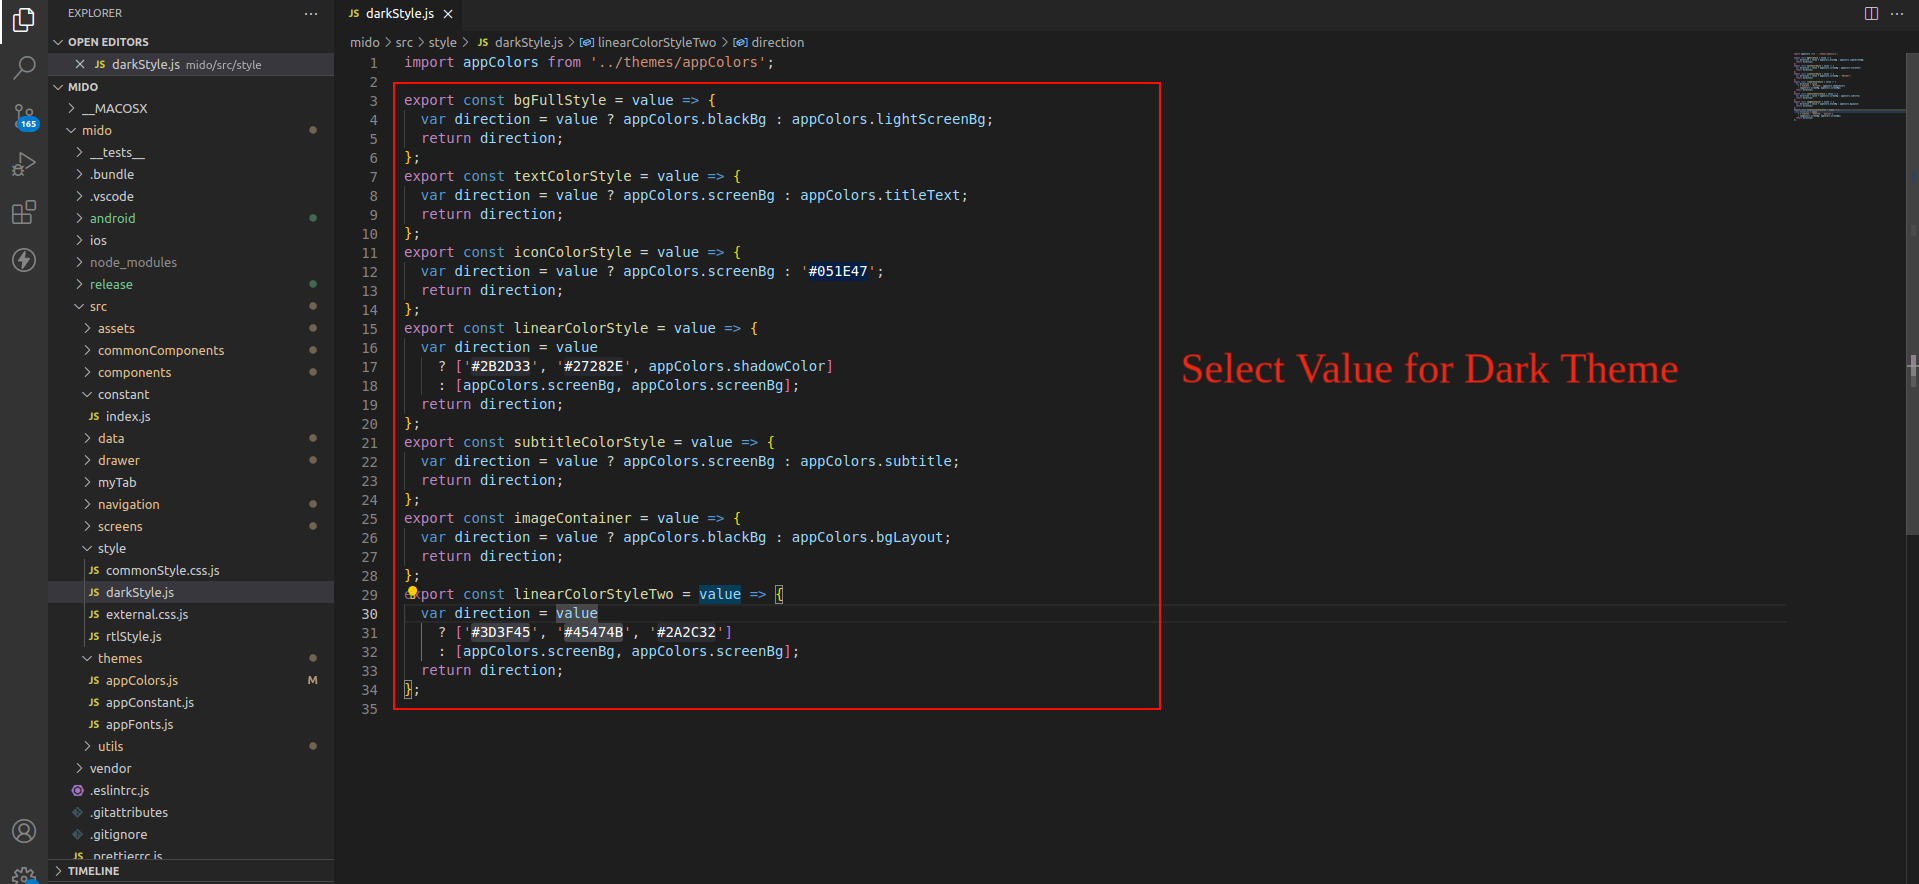
Task: Open the Search view icon
Action: (24, 68)
